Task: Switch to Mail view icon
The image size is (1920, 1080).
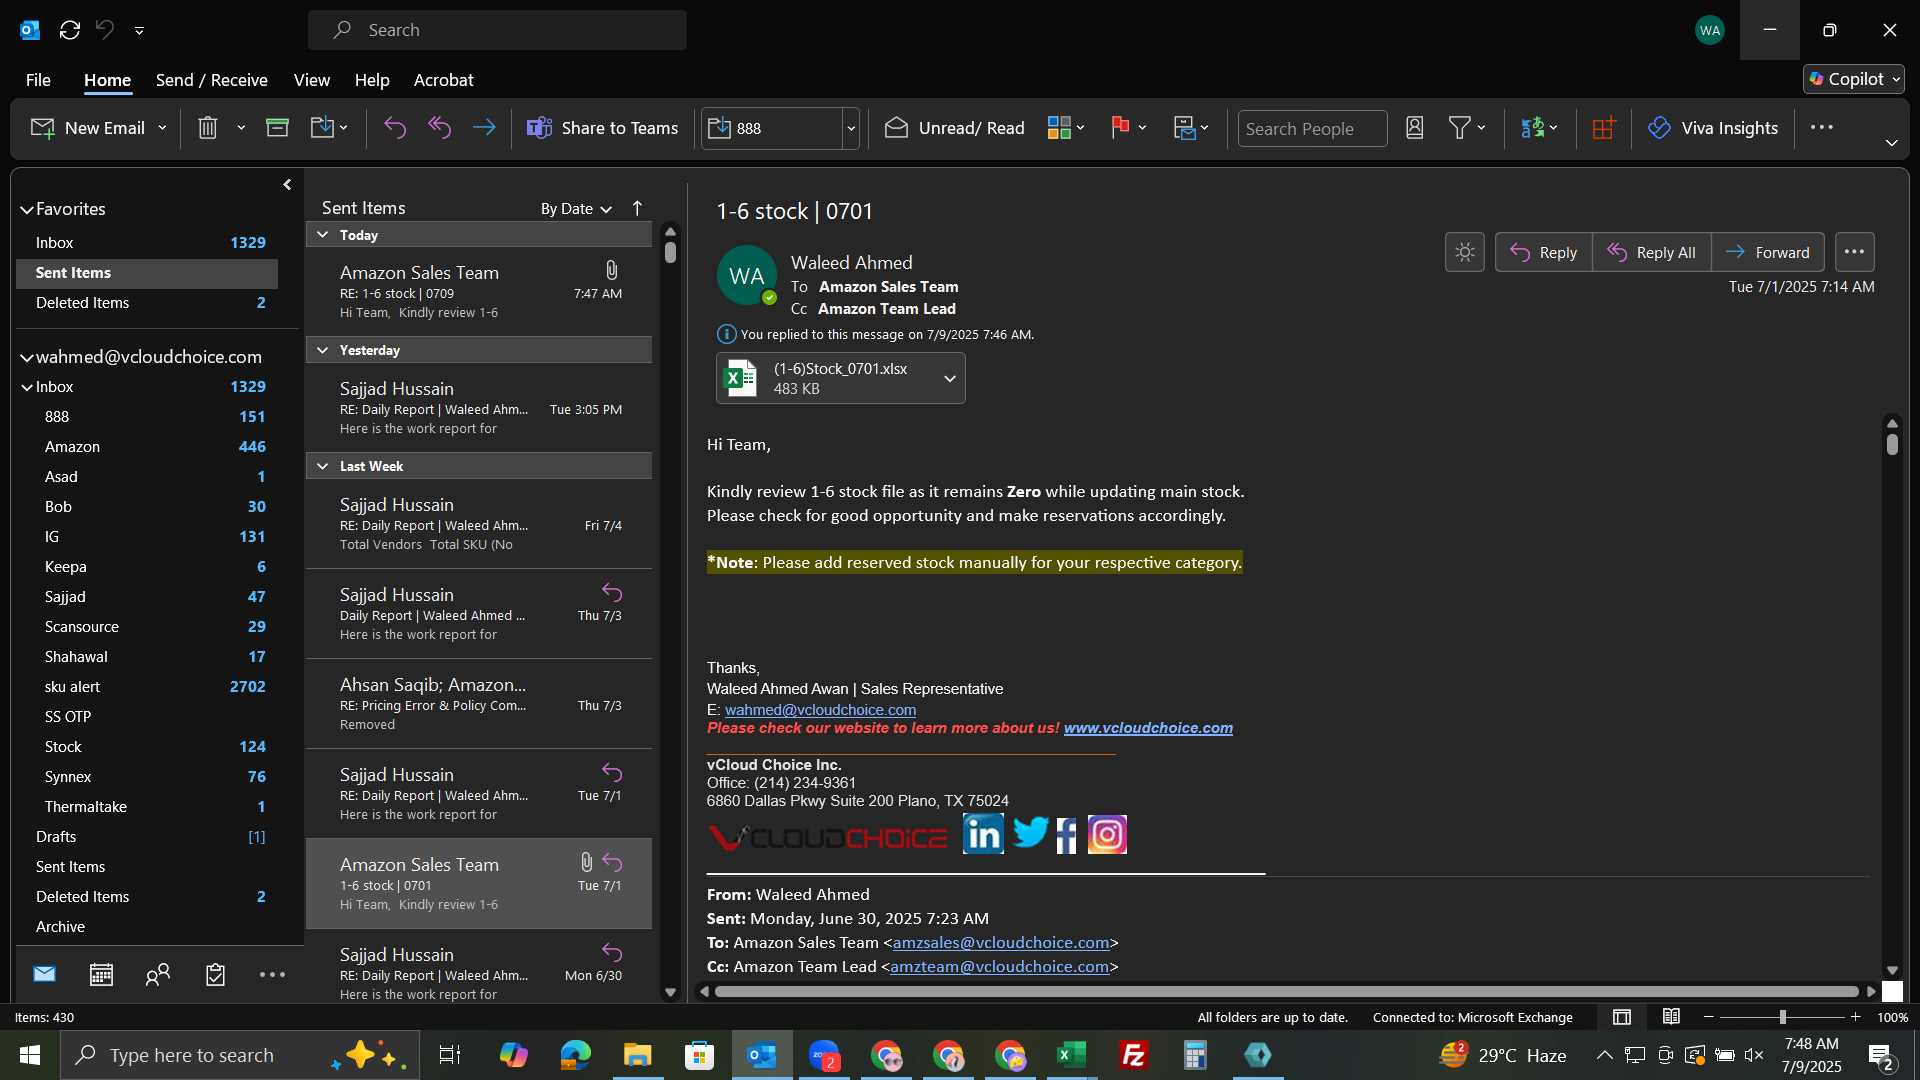Action: pyautogui.click(x=44, y=974)
